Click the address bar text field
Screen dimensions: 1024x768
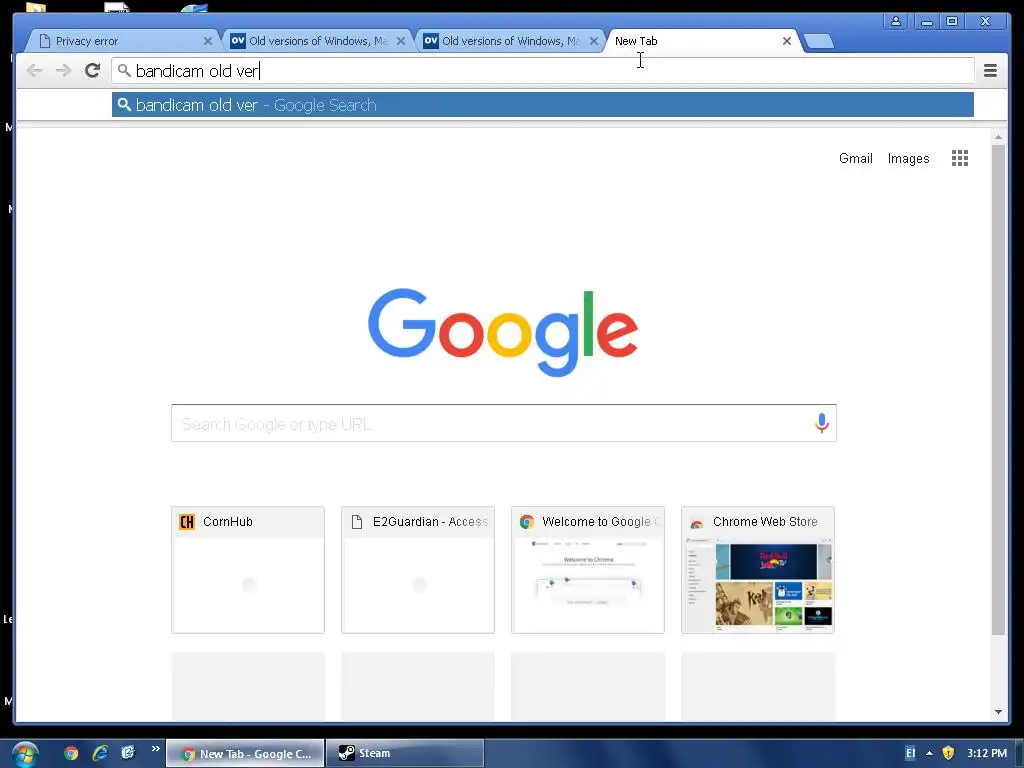[x=542, y=71]
